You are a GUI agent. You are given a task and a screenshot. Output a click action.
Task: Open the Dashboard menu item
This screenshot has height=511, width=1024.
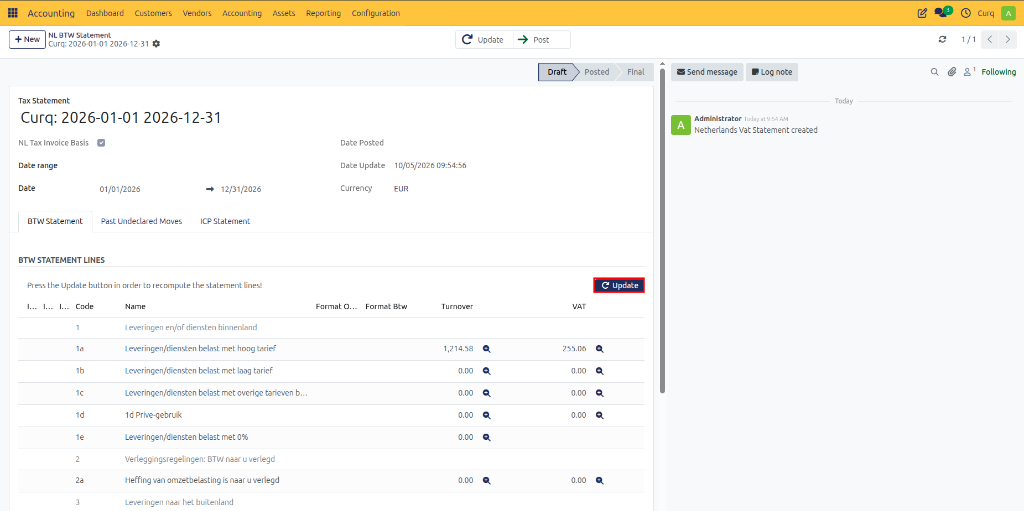click(105, 13)
